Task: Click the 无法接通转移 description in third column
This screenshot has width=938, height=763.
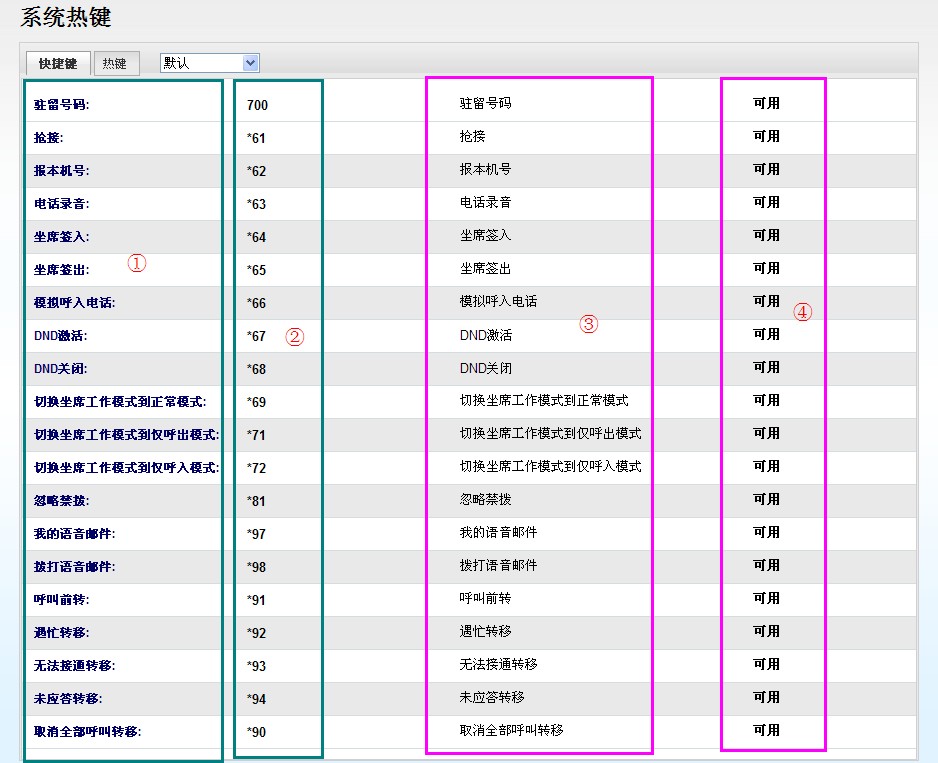Action: (x=498, y=665)
